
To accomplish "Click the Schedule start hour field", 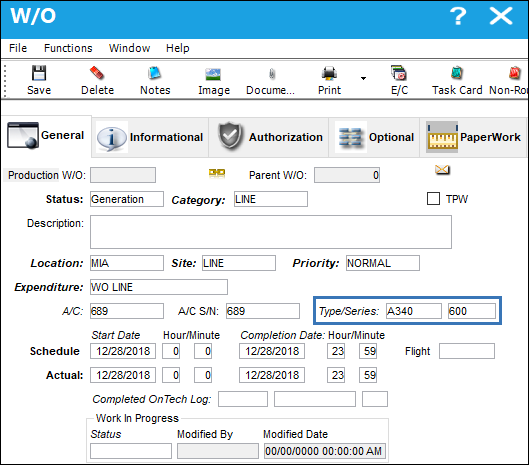I will tap(171, 351).
